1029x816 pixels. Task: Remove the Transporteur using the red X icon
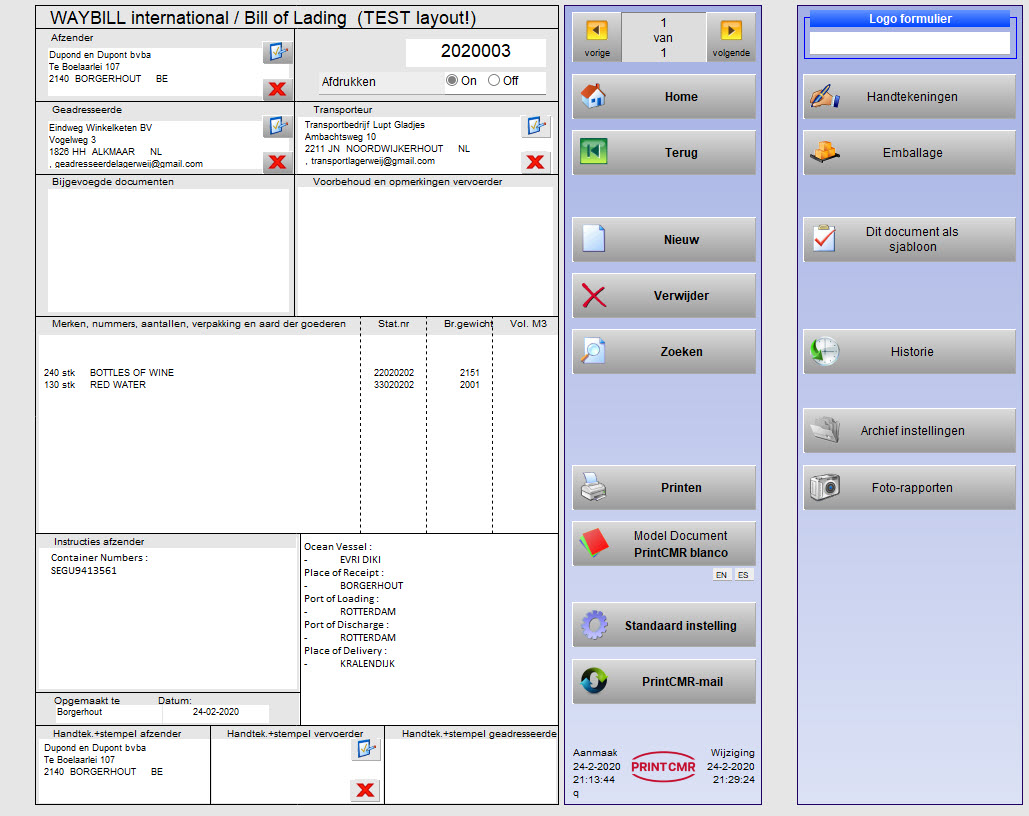pyautogui.click(x=536, y=161)
